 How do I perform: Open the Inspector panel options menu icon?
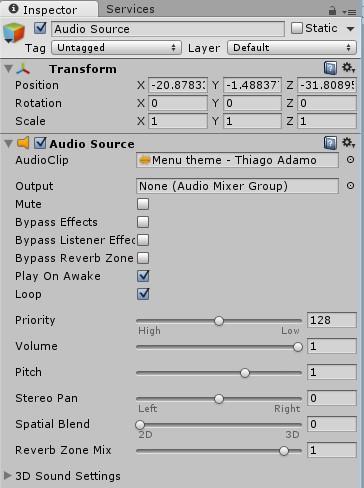pyautogui.click(x=349, y=12)
